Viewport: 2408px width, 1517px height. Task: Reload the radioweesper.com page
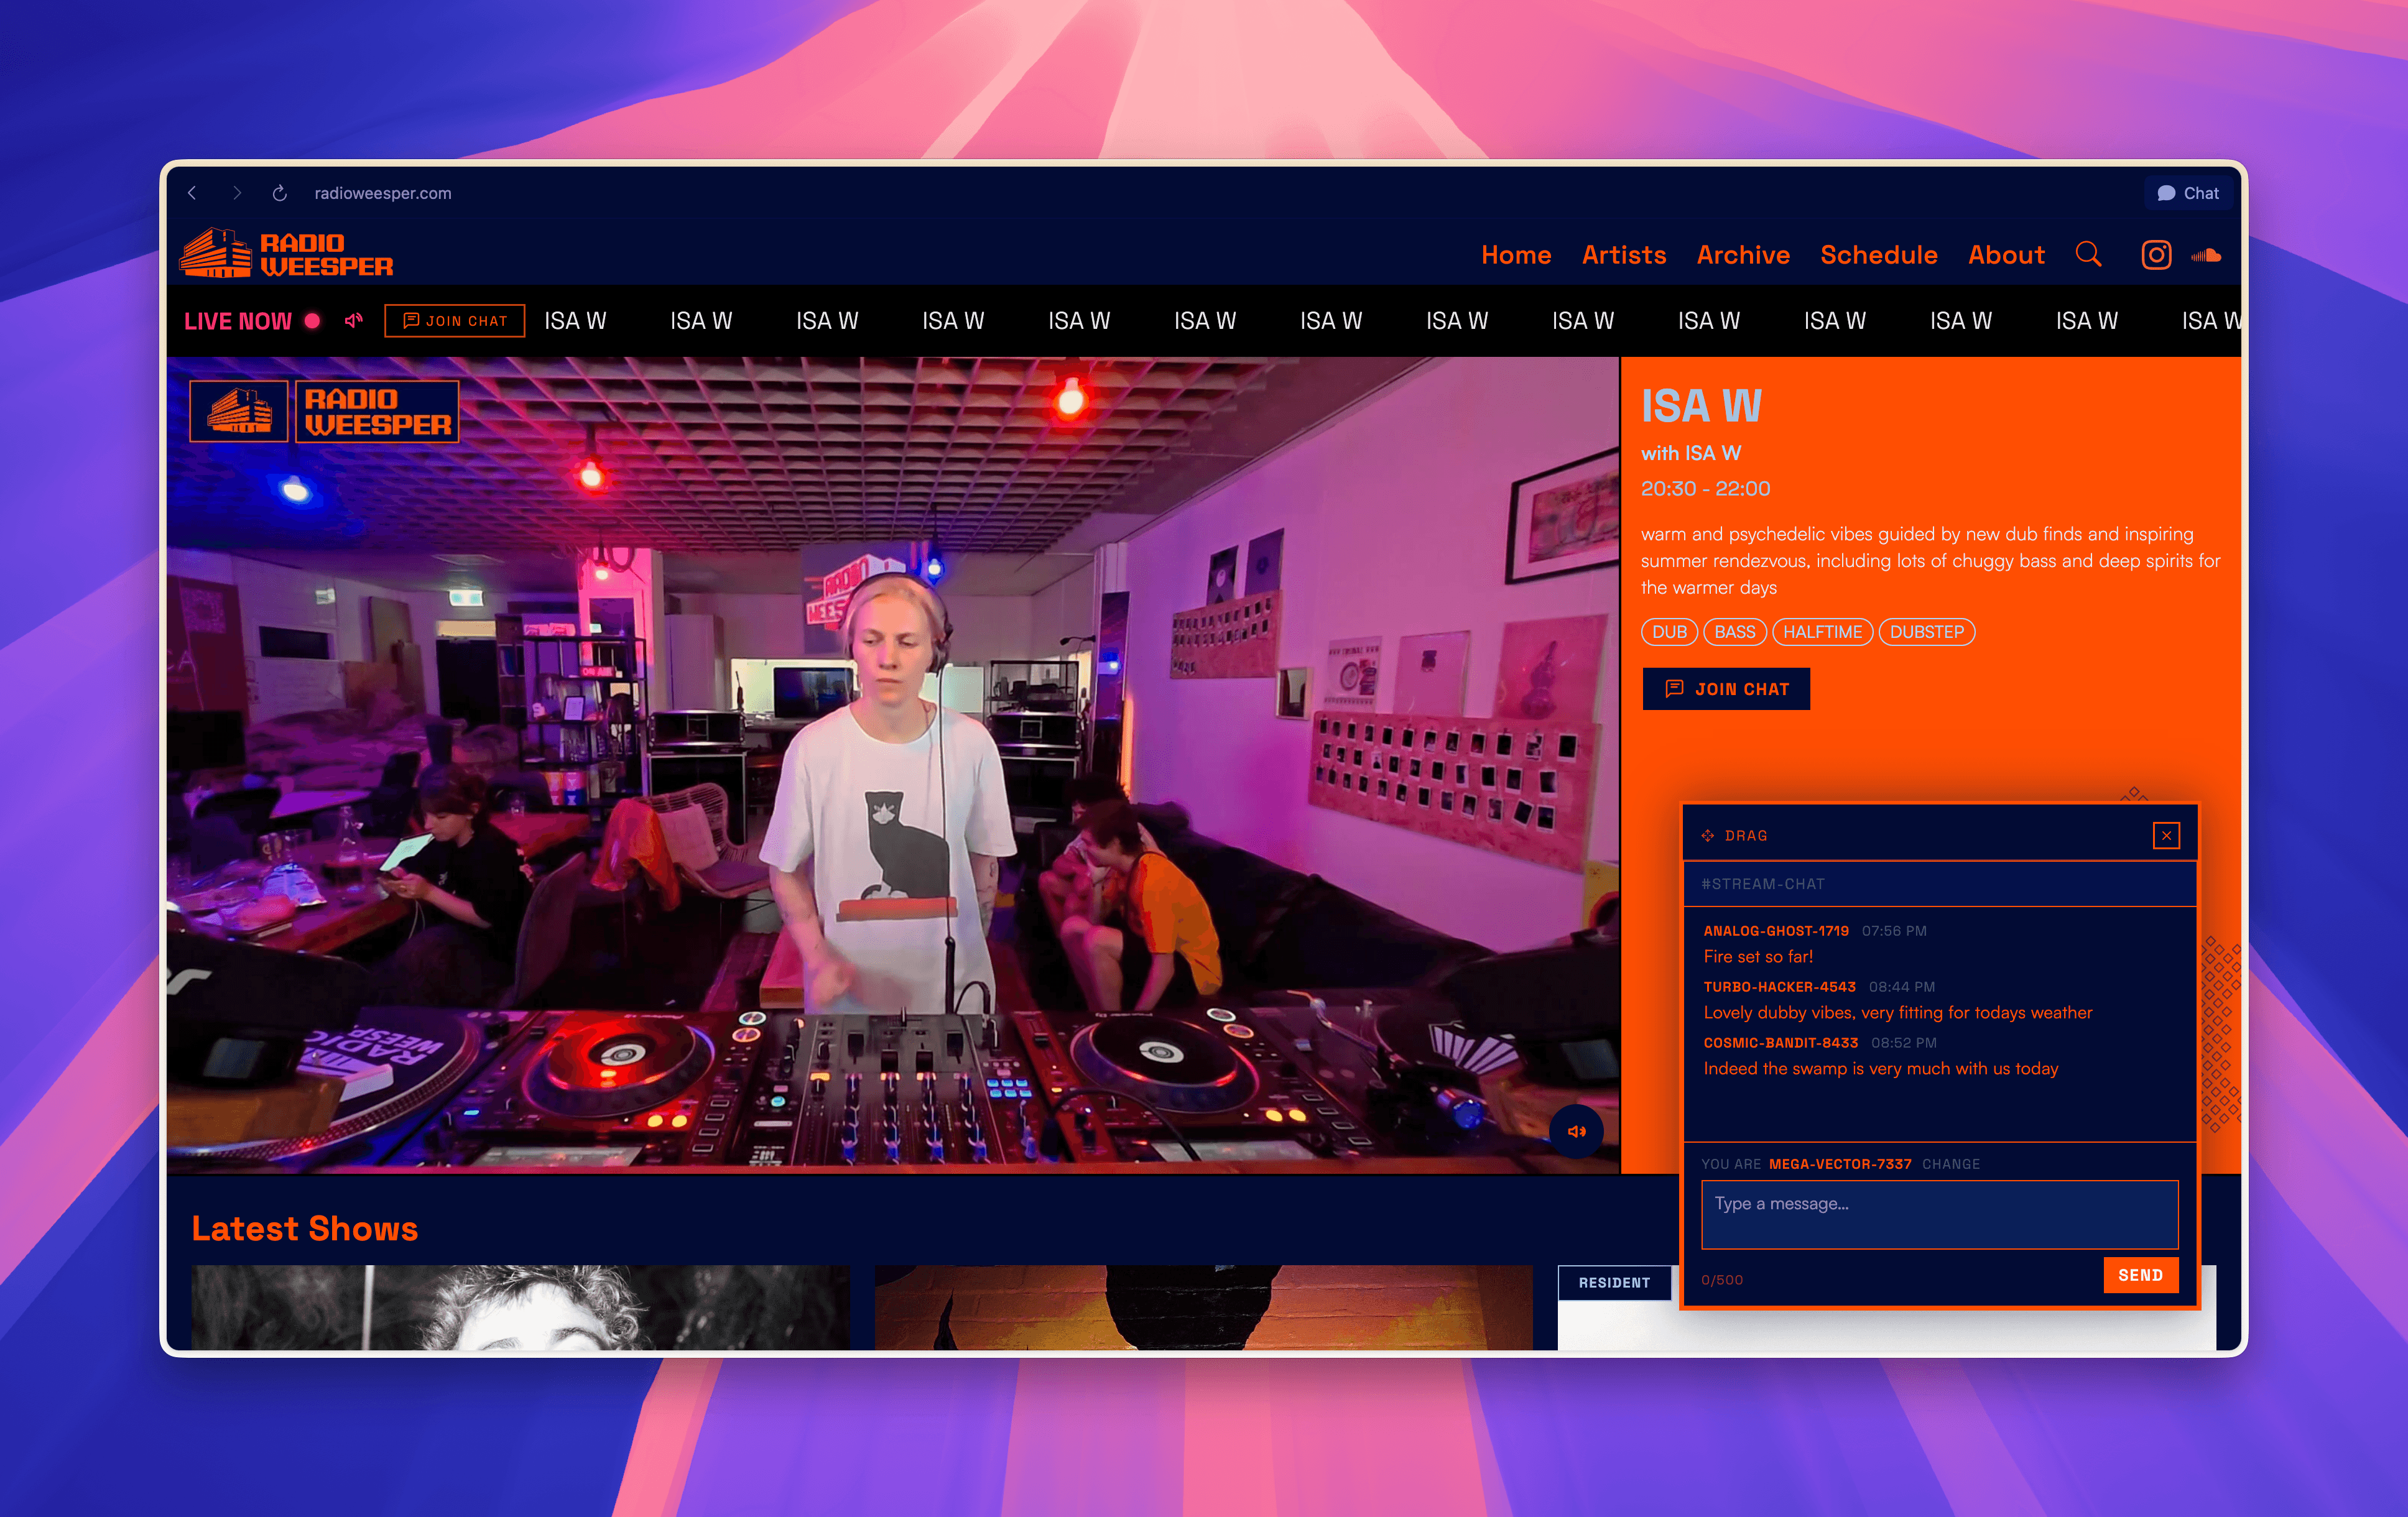coord(280,193)
